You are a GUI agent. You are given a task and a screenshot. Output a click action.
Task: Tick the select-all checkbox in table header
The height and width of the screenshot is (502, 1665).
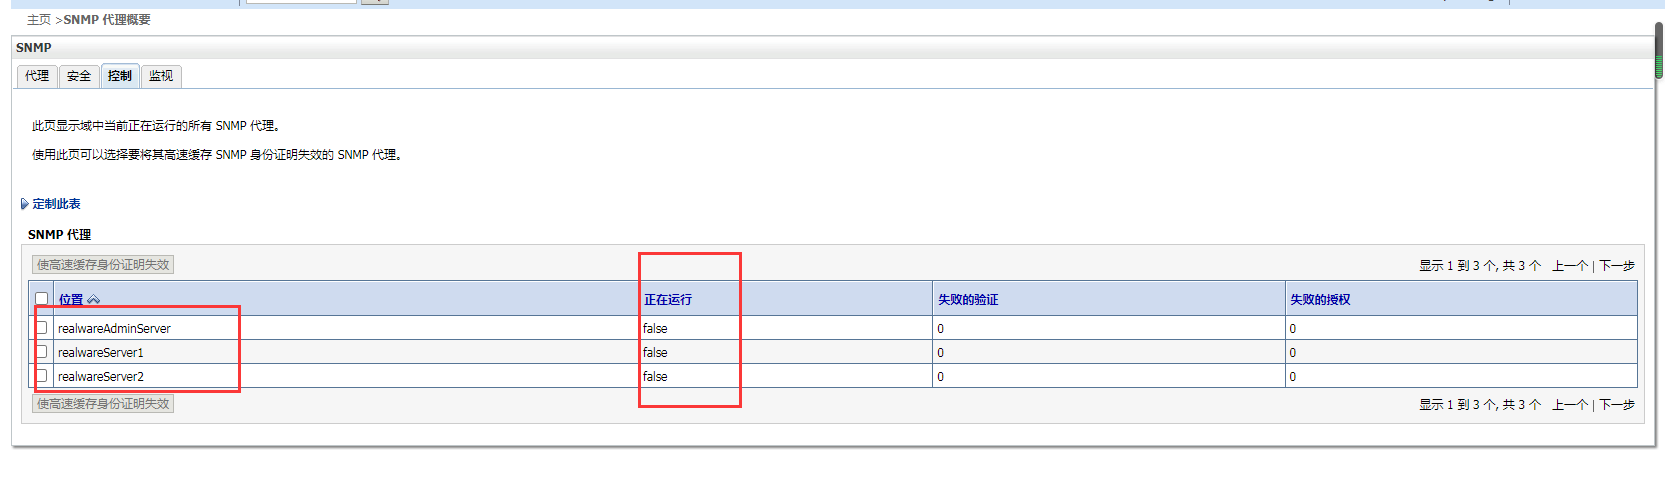coord(41,299)
